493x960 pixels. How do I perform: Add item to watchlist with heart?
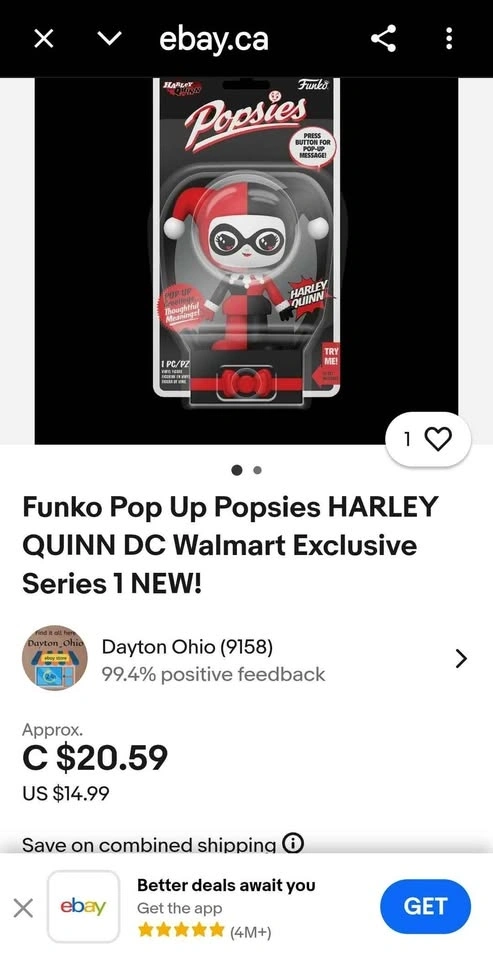pyautogui.click(x=428, y=439)
